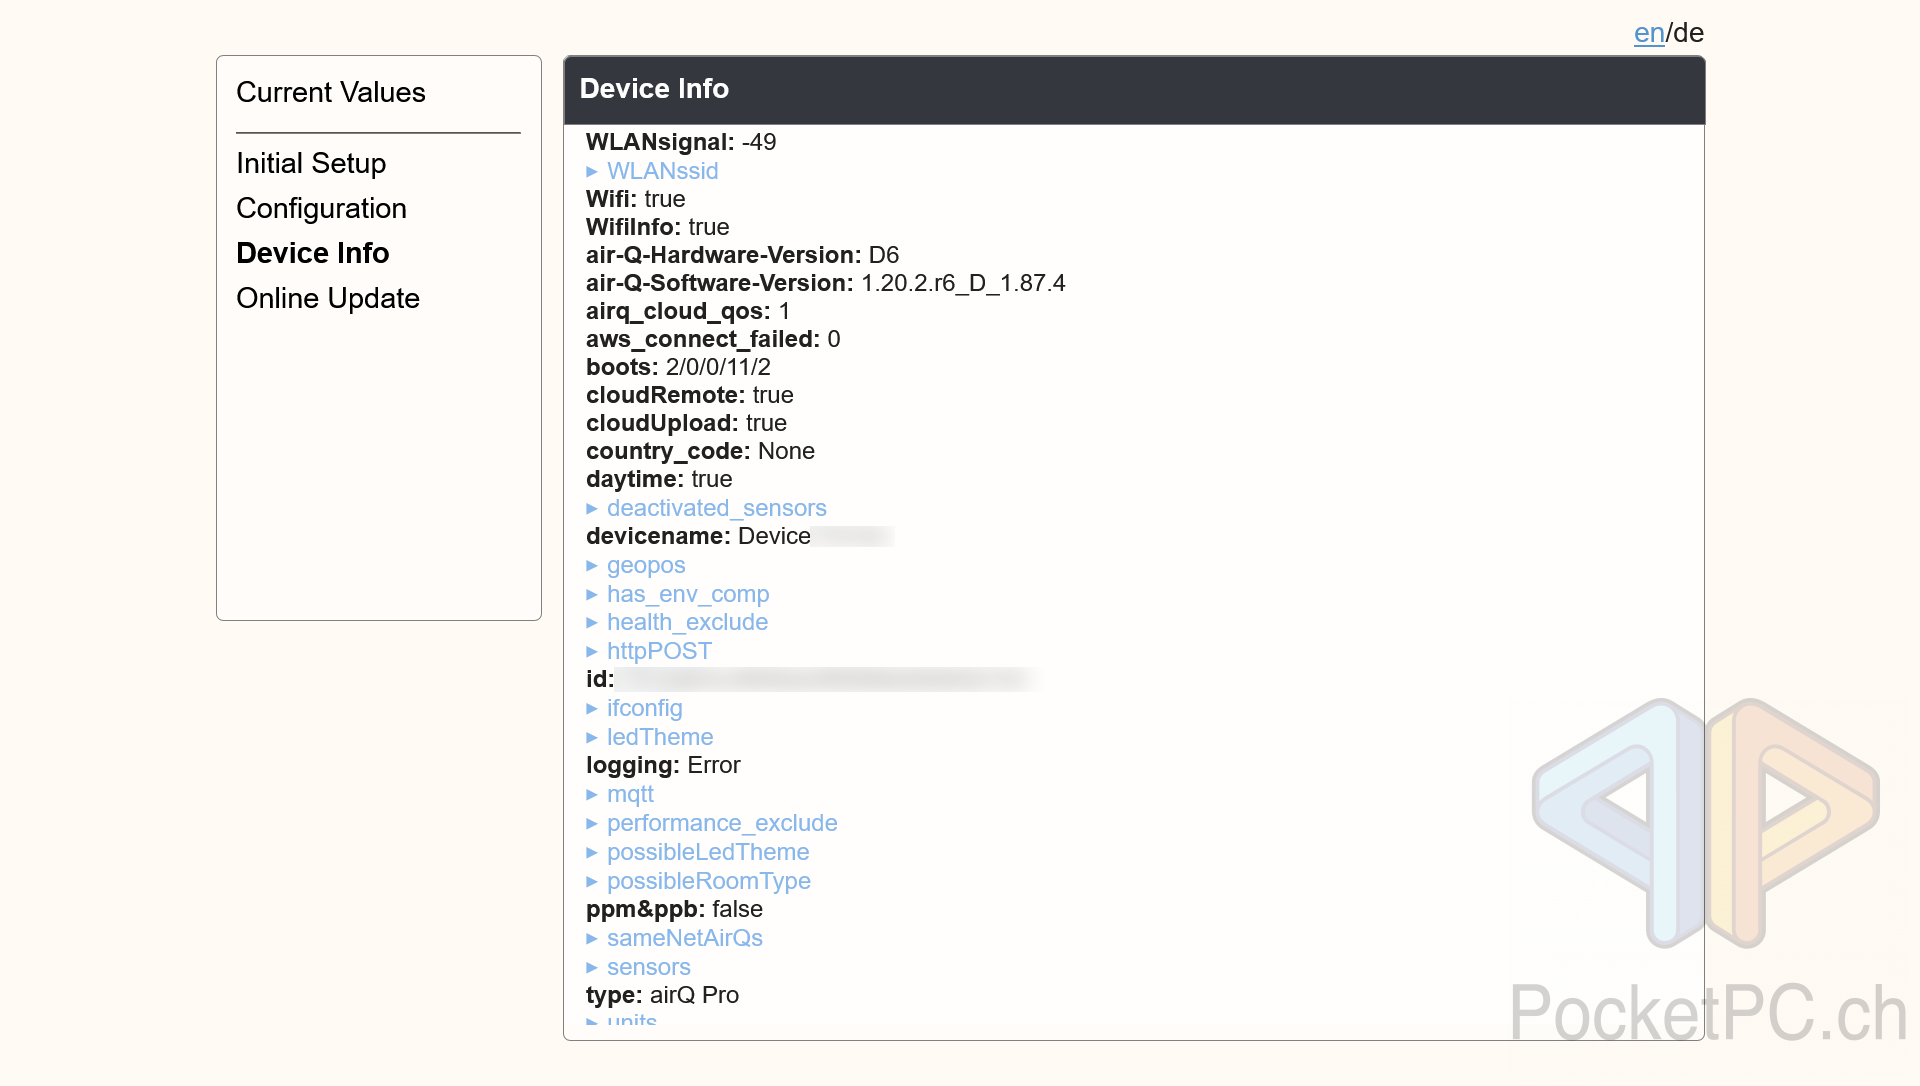Switch language to English (en)
This screenshot has height=1086, width=1920.
pos(1649,33)
